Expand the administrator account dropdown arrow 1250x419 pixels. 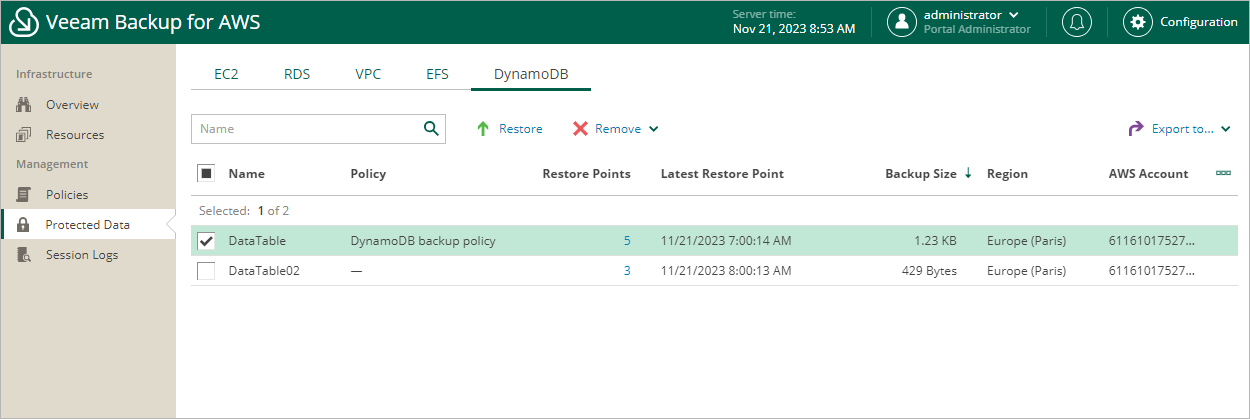tap(1014, 15)
